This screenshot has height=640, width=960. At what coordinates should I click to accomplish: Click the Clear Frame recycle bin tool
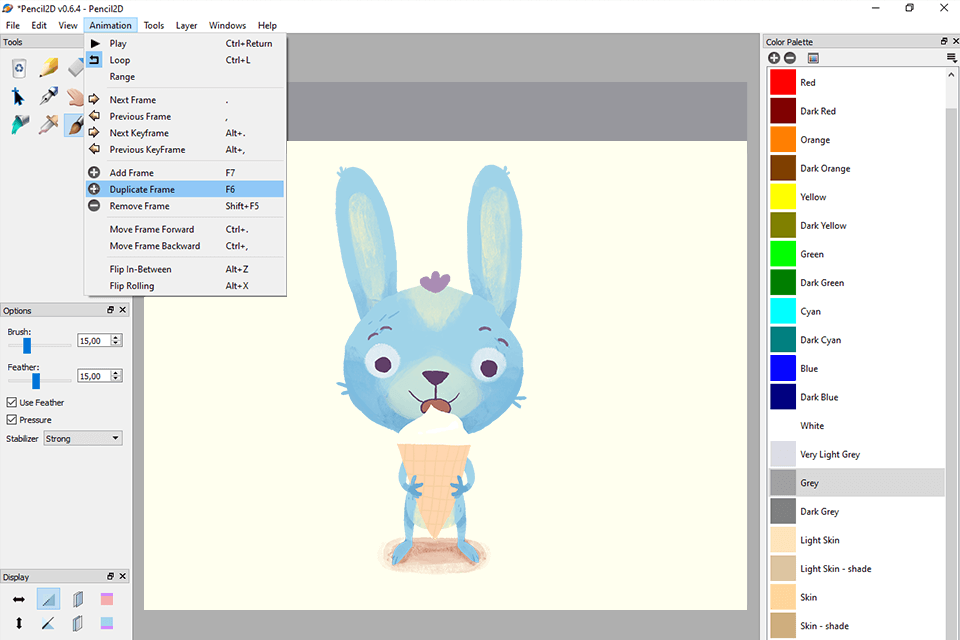point(19,68)
